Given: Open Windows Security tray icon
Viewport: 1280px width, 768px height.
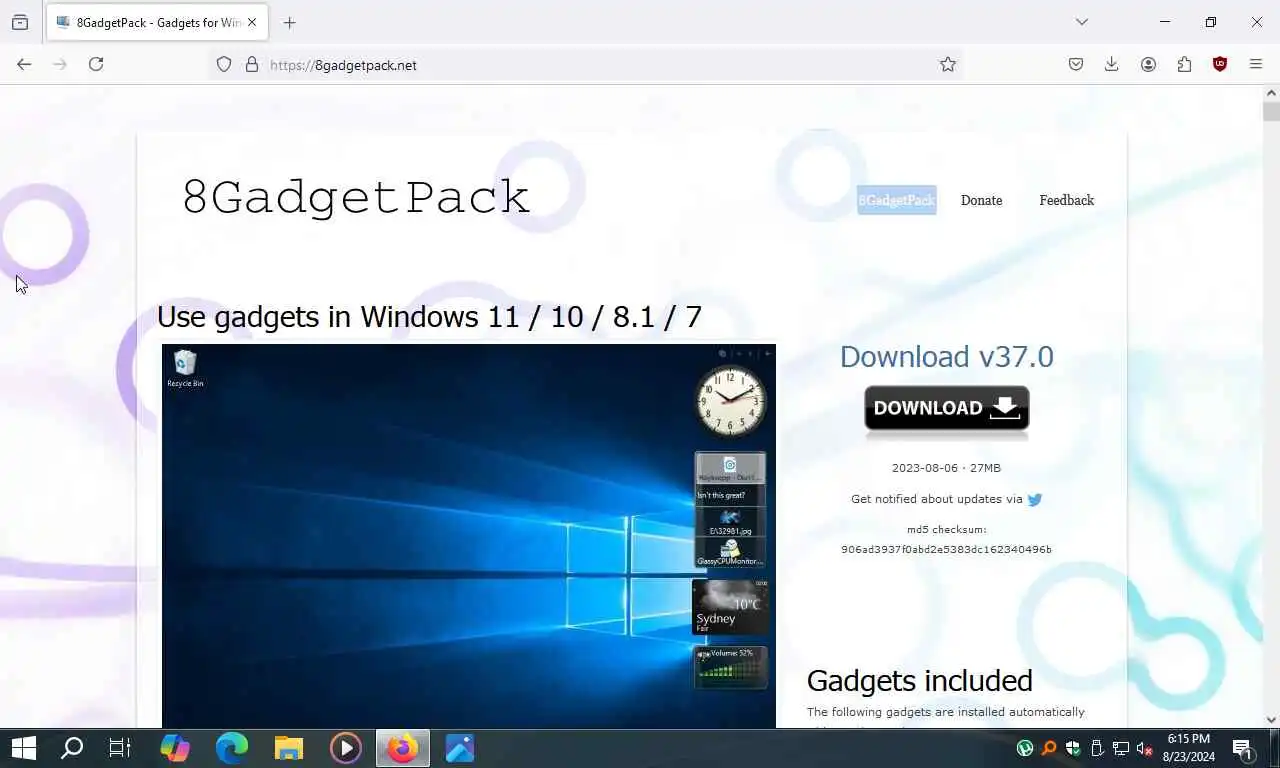Looking at the screenshot, I should coord(1073,748).
